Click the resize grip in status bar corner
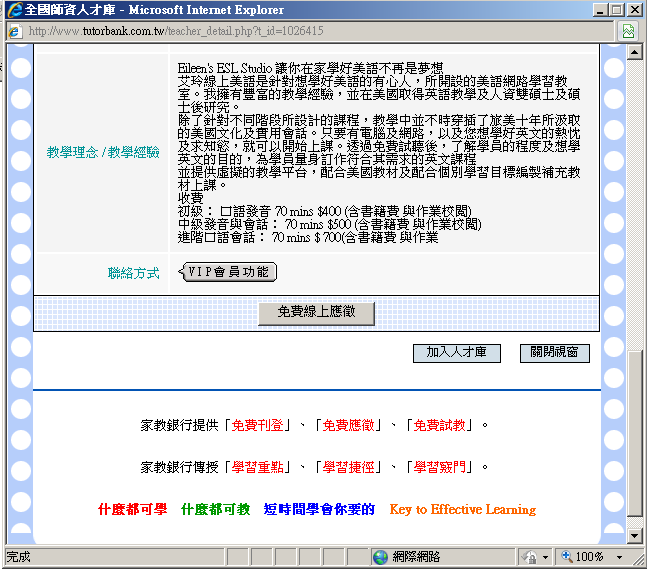This screenshot has width=647, height=569. pyautogui.click(x=639, y=561)
